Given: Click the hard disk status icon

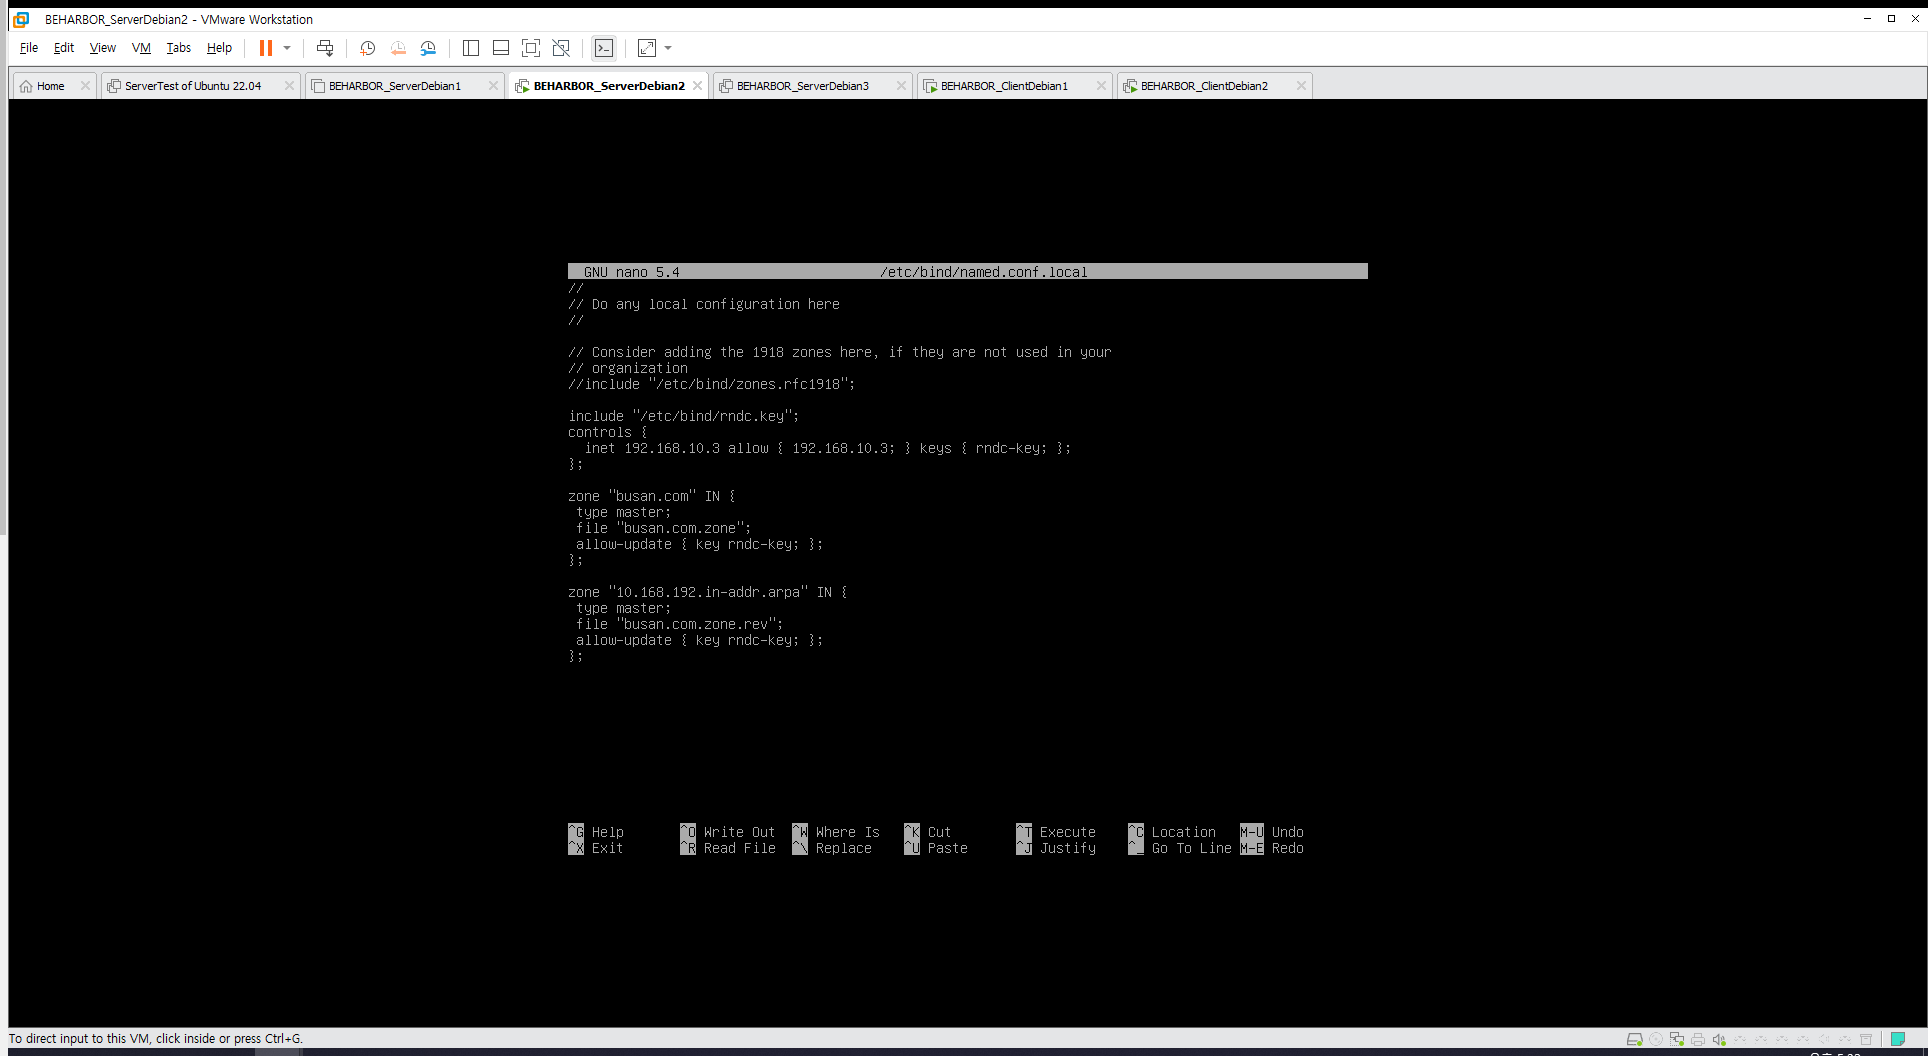Looking at the screenshot, I should (x=1635, y=1039).
